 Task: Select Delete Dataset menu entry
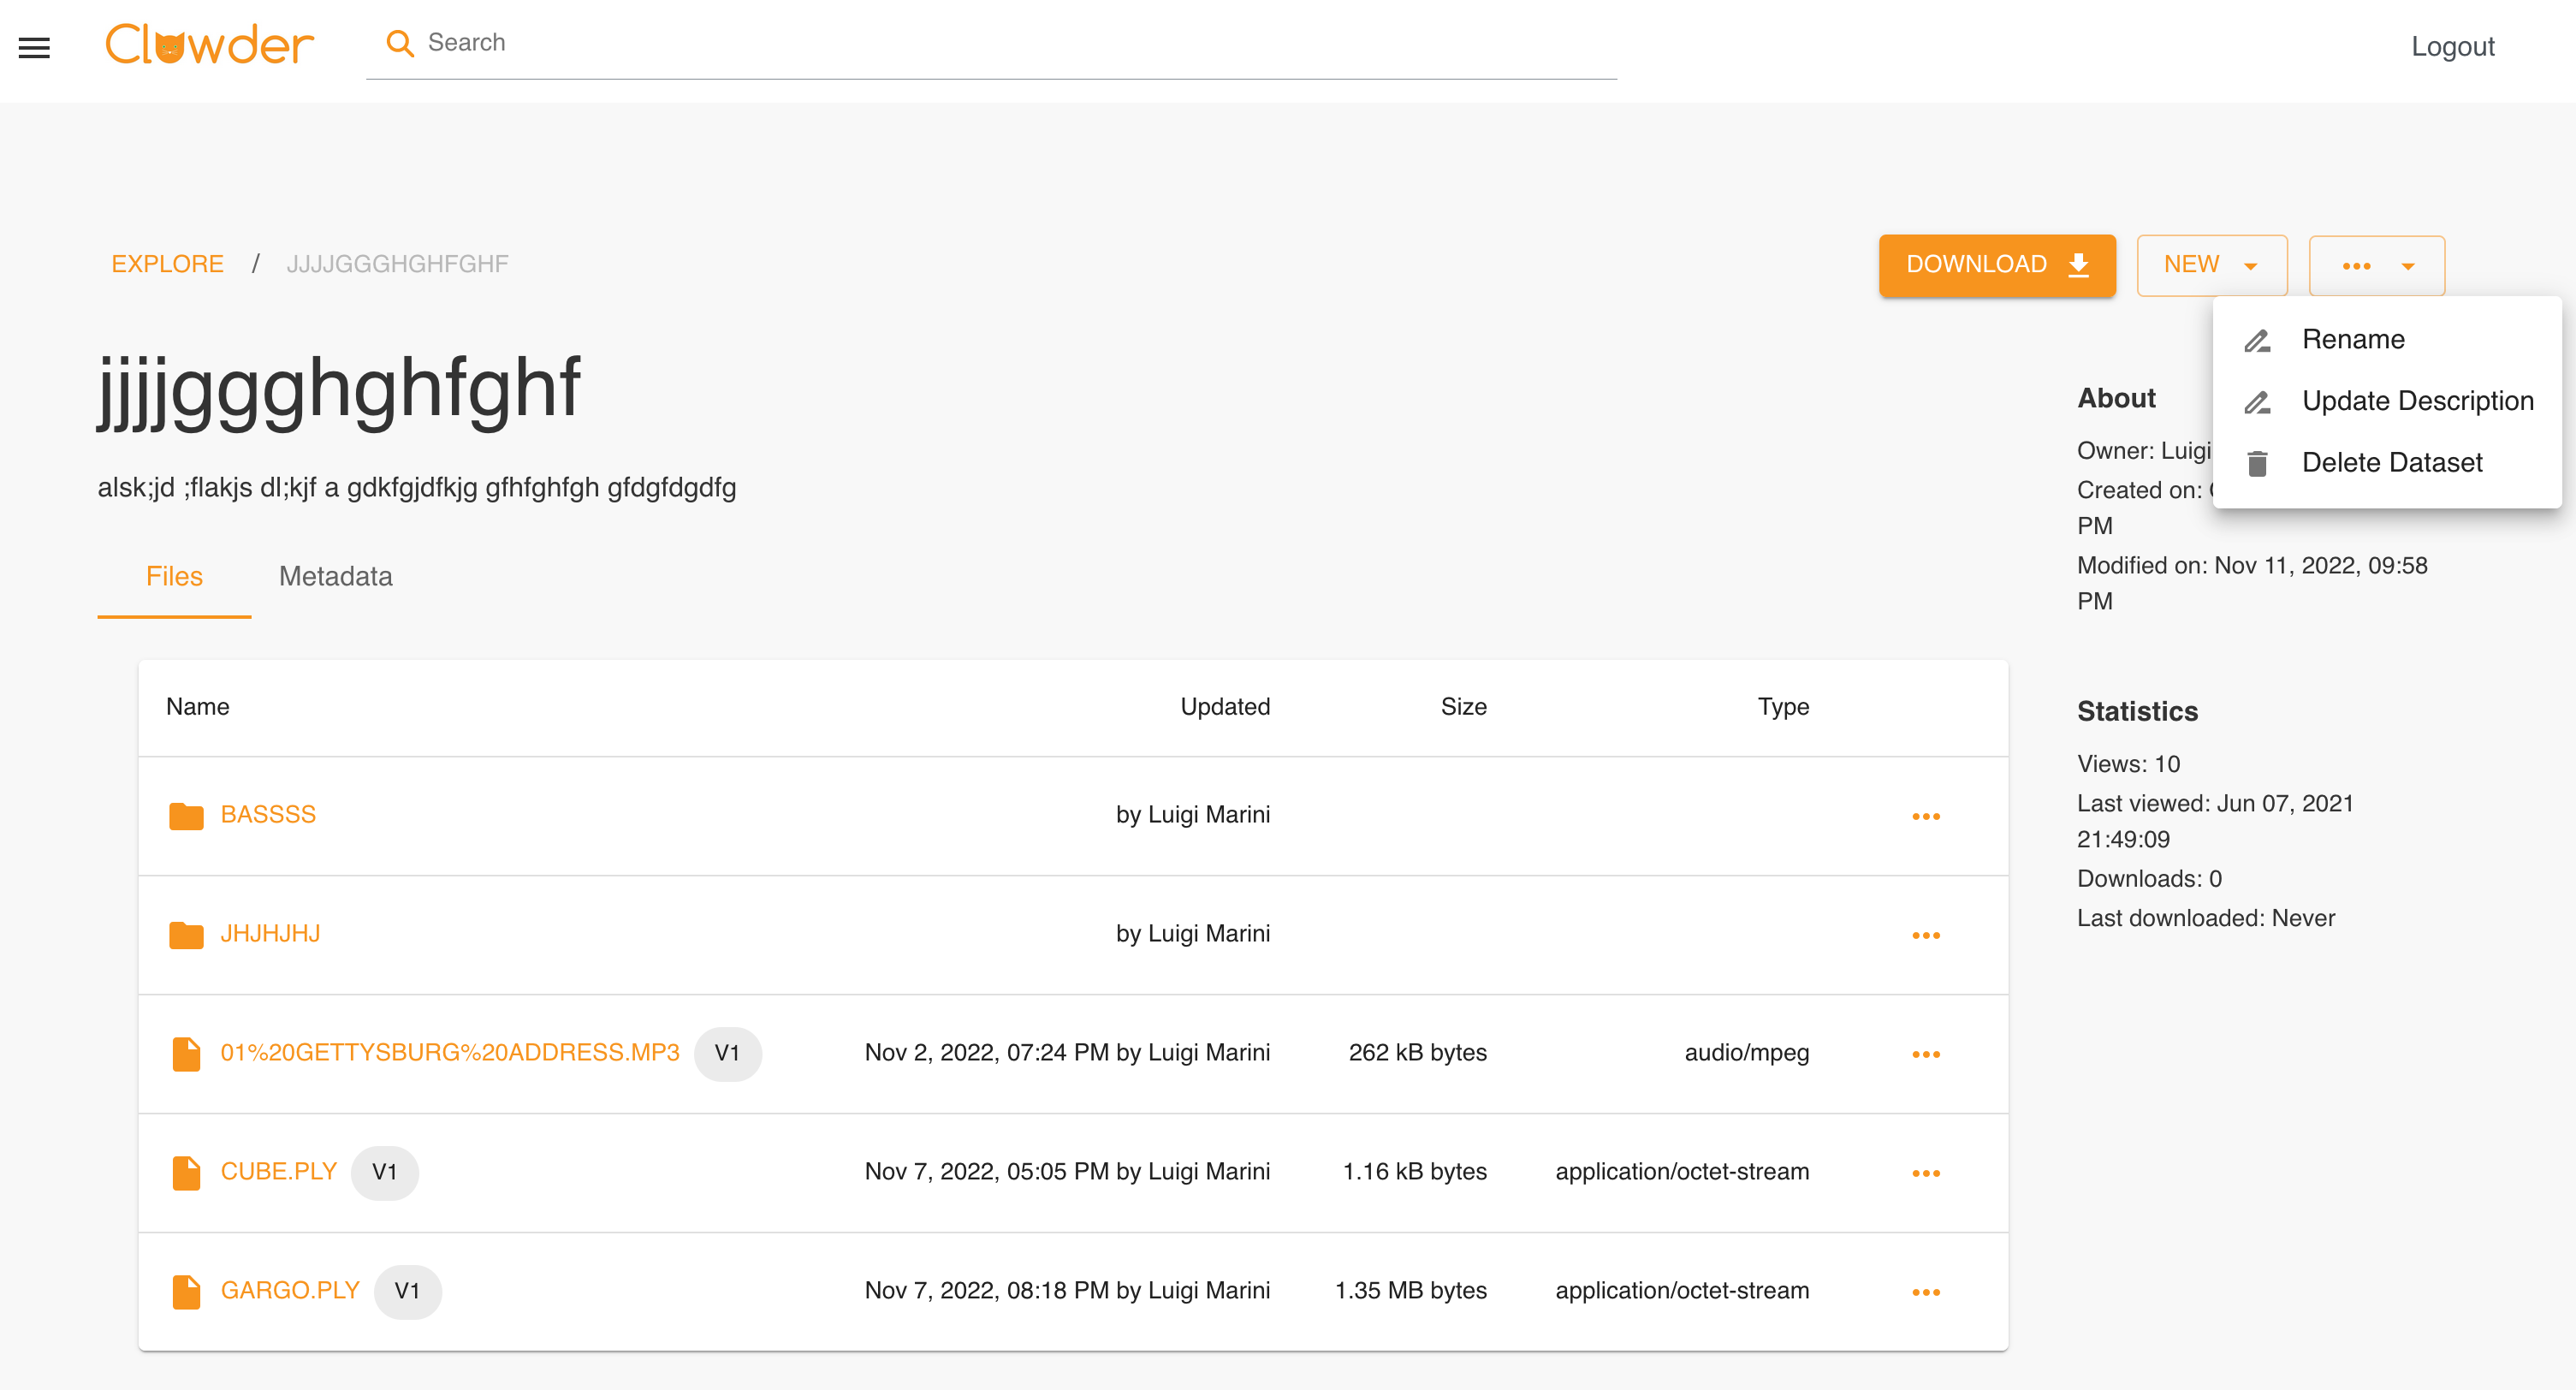2391,463
